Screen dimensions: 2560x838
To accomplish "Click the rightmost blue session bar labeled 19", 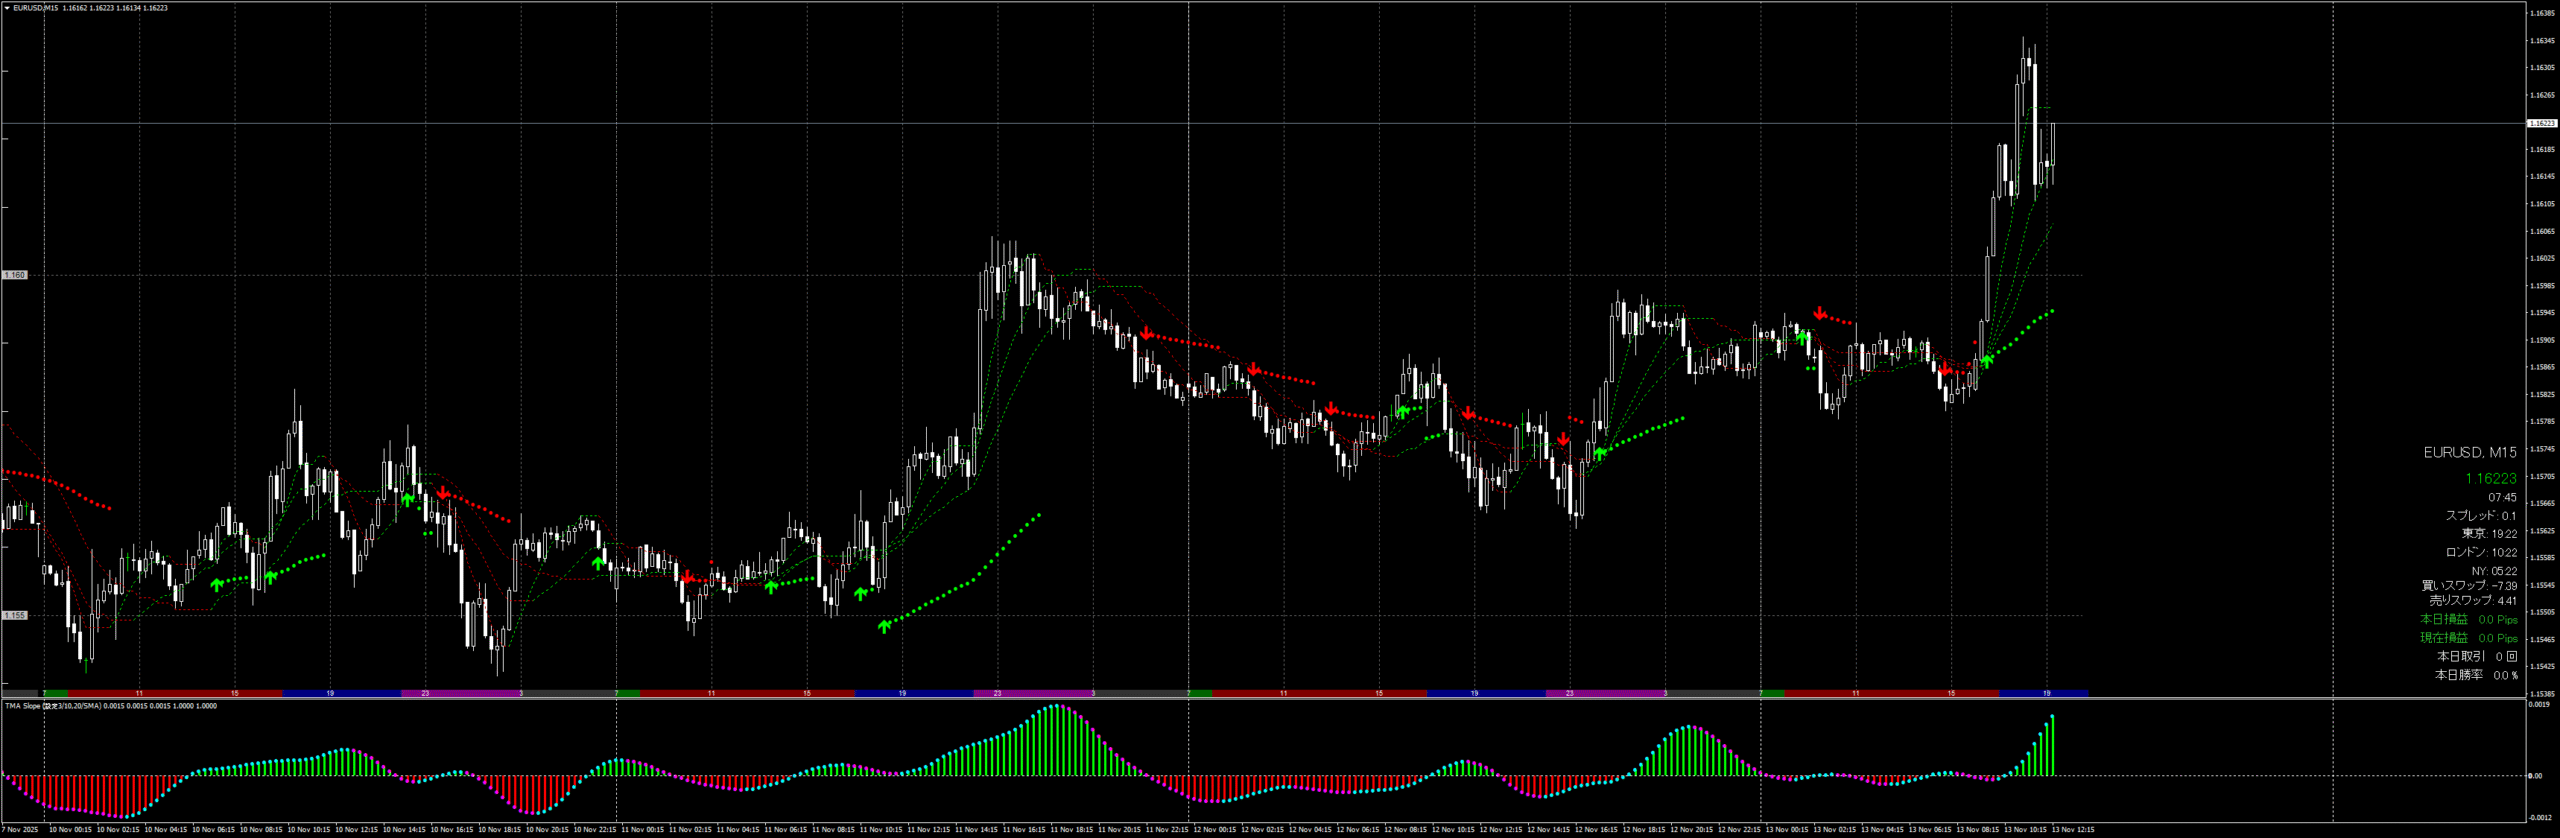I will (x=2044, y=693).
